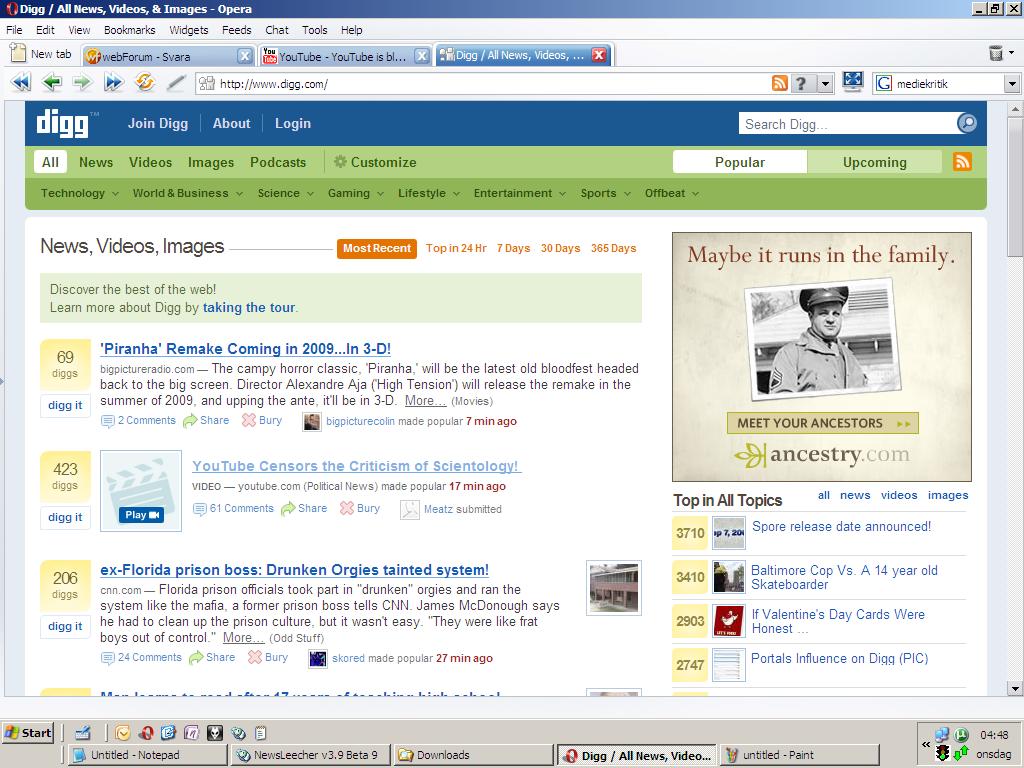Expand the Sports category dropdown

tap(627, 194)
